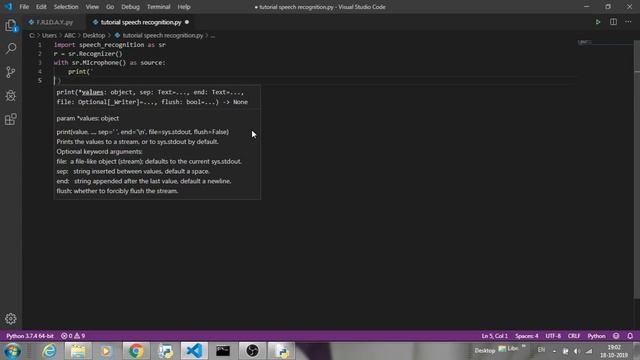This screenshot has width=640, height=360.
Task: Change indentation via Spaces: 4
Action: [527, 336]
